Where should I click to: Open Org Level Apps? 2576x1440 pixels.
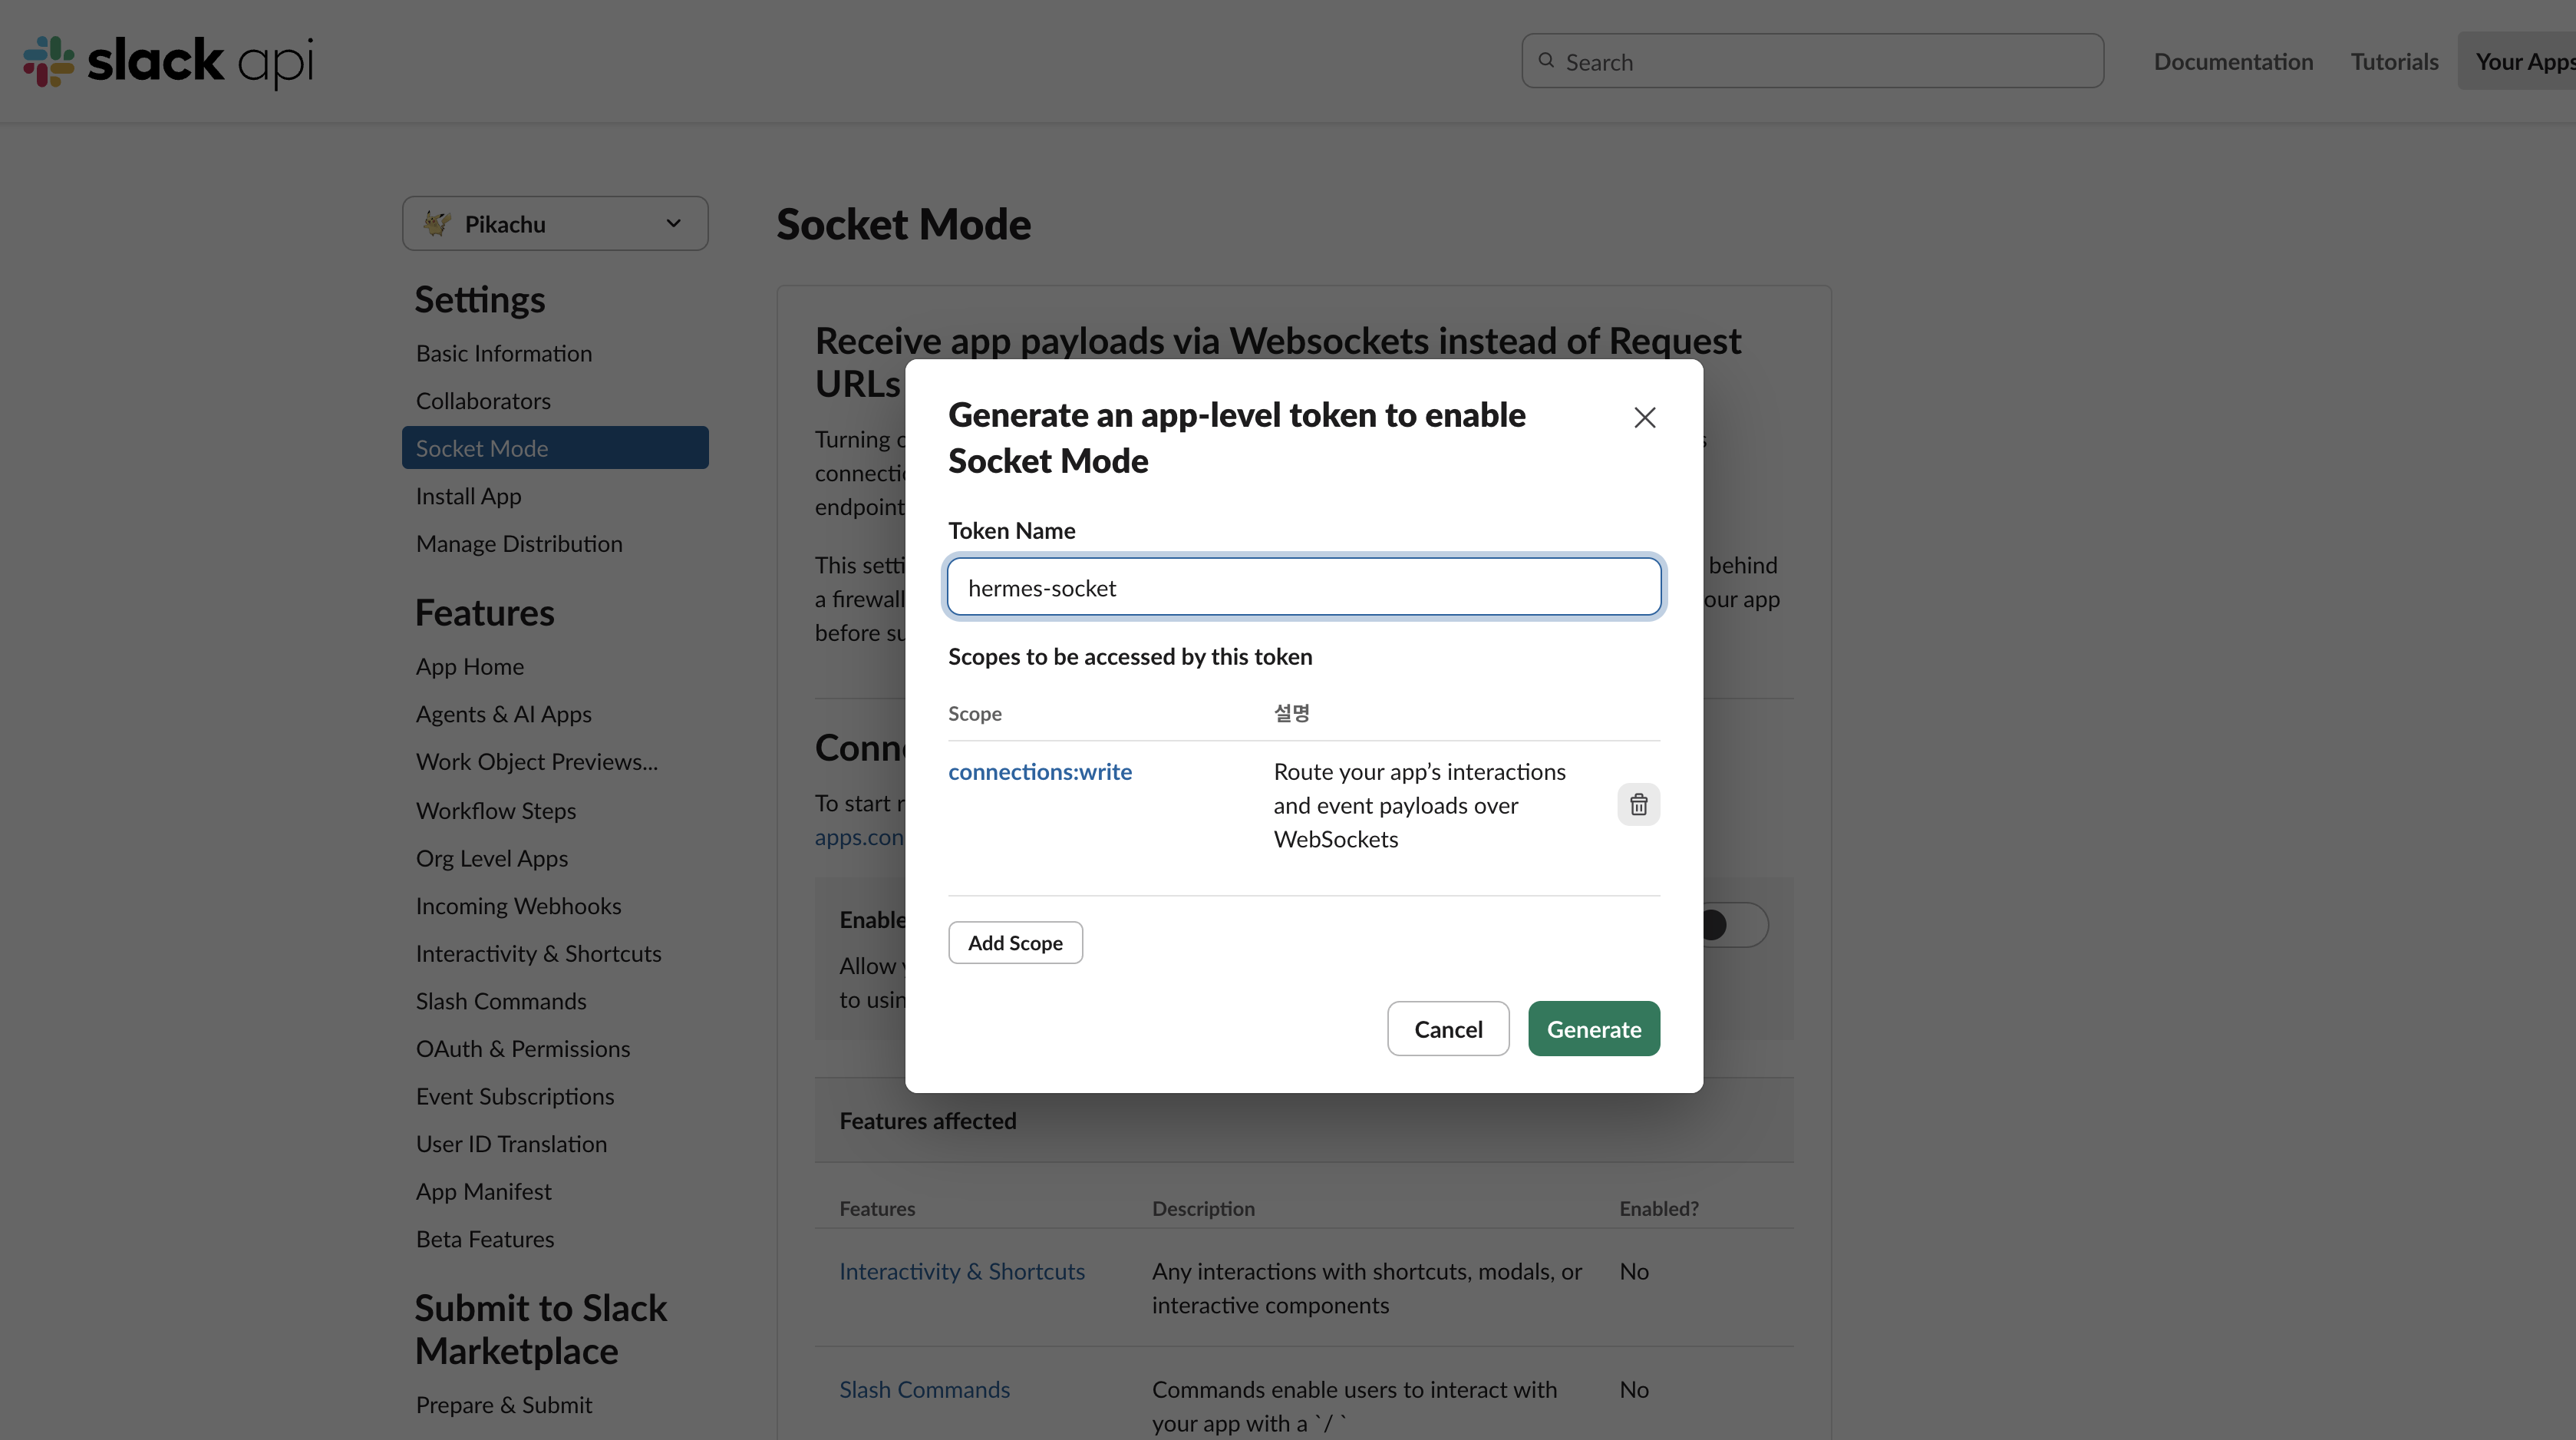492,859
